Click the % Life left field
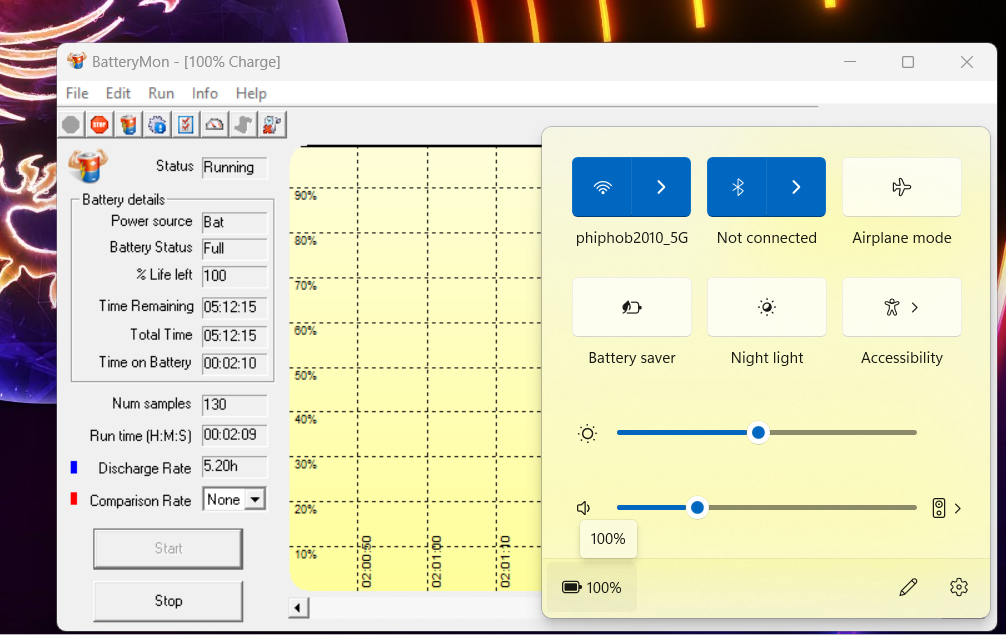The image size is (1006, 635). 234,276
